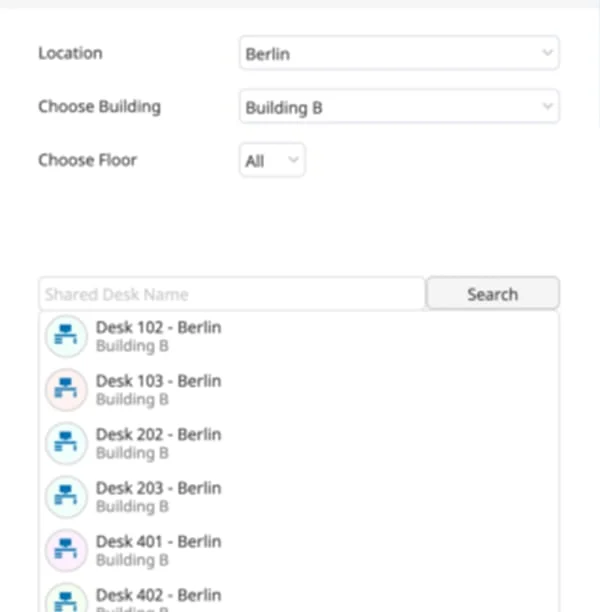Click the Location dropdown chevron arrow
The width and height of the screenshot is (600, 612).
[547, 52]
